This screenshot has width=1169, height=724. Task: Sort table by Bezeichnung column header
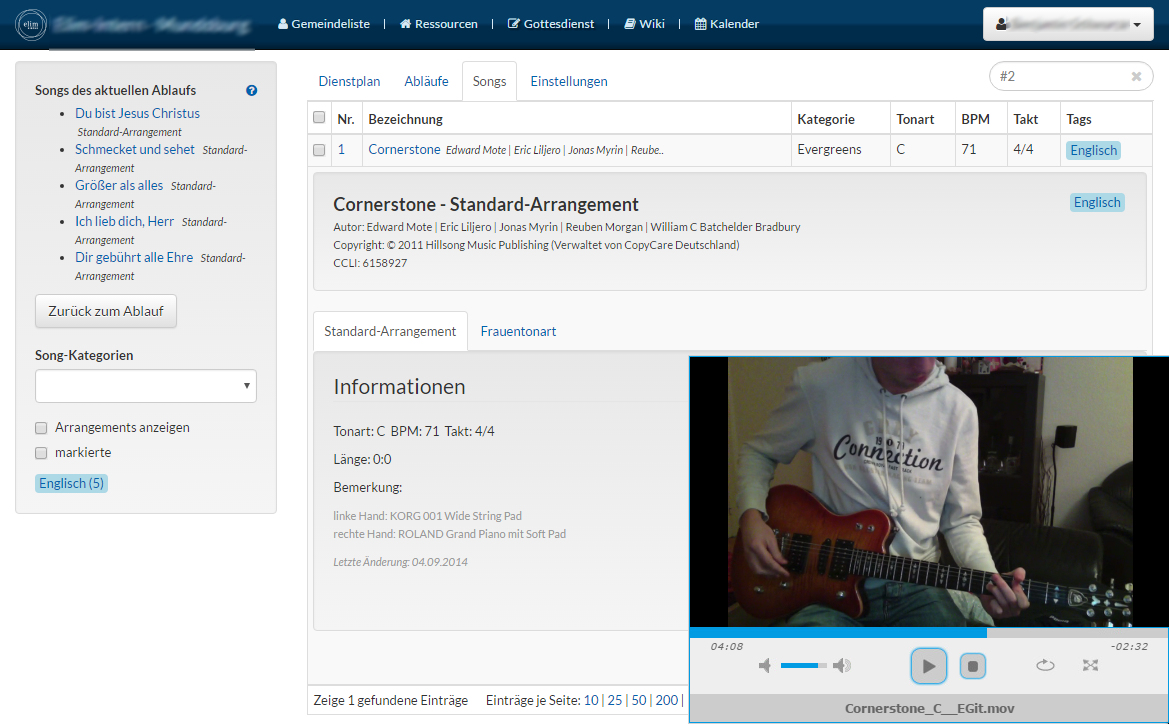(x=406, y=119)
